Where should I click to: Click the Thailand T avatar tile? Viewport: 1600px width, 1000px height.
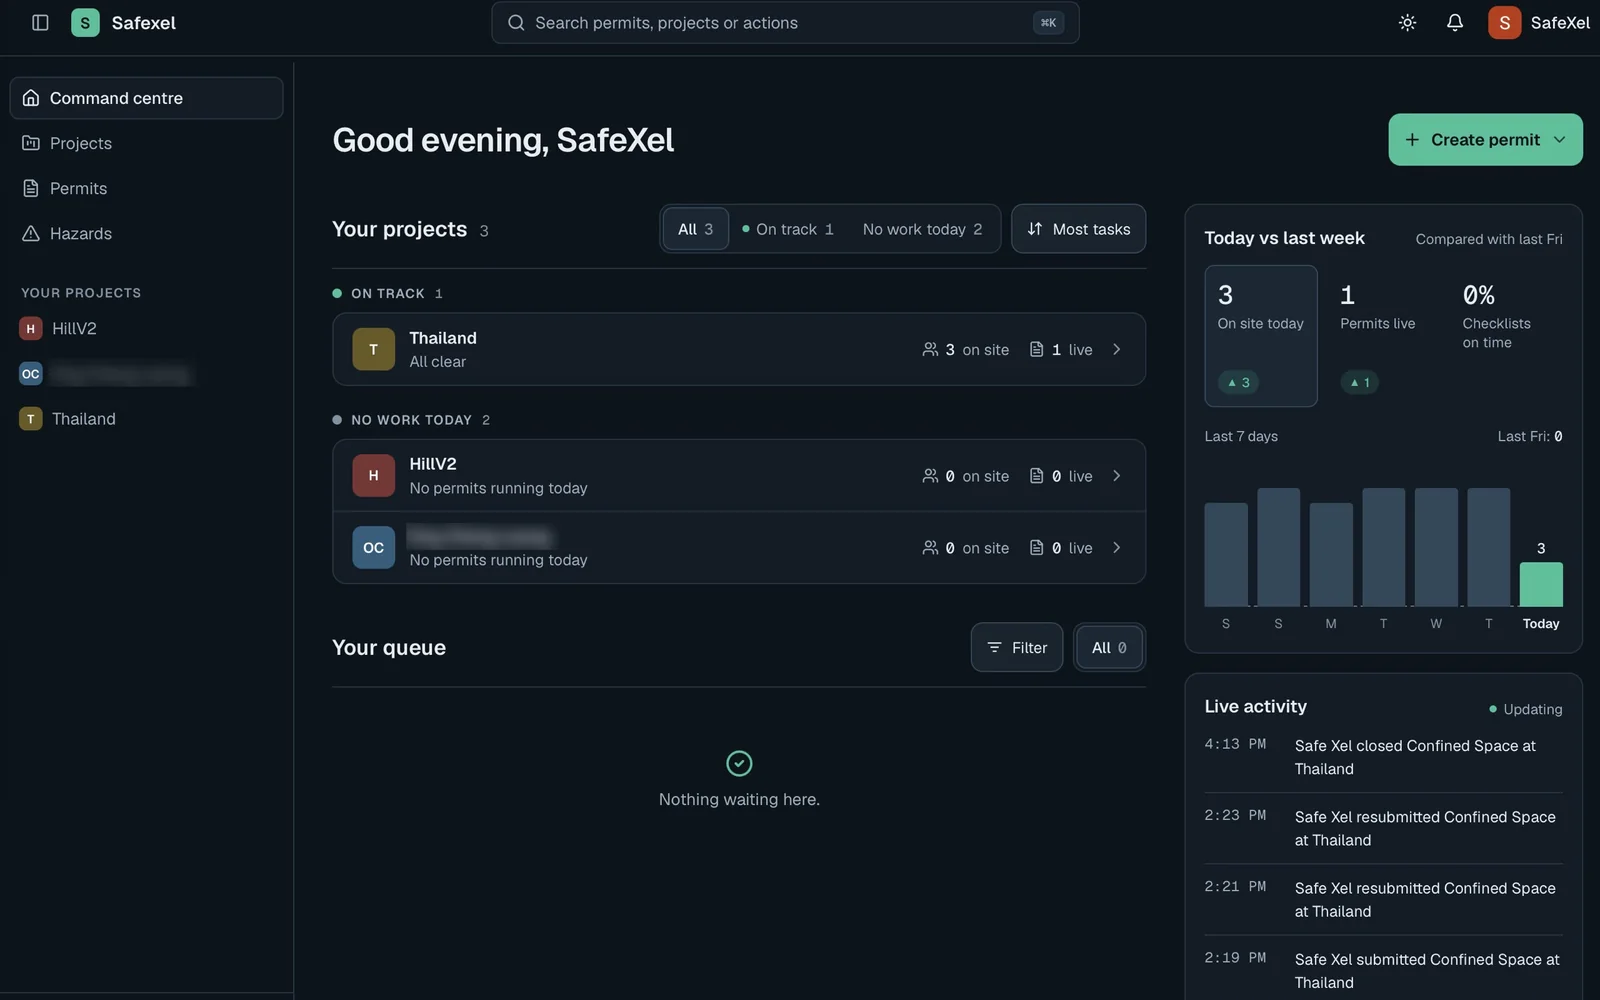373,349
